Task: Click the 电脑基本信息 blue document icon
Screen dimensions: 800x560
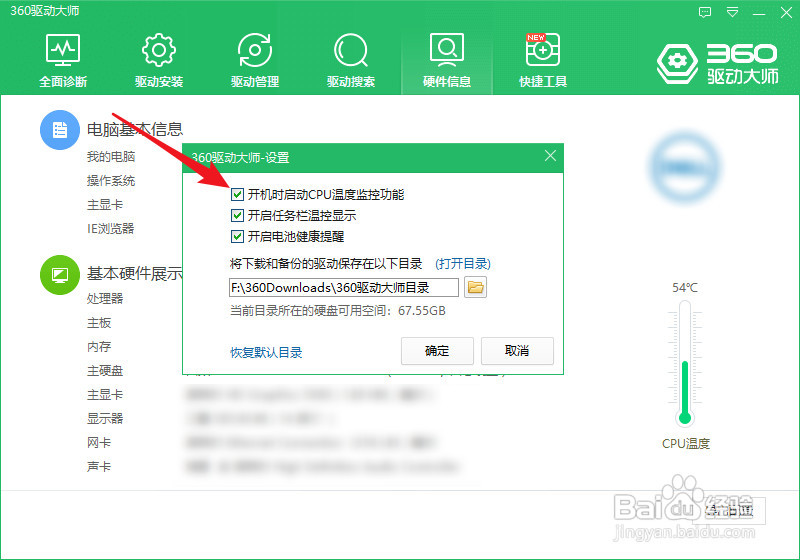Action: click(60, 130)
